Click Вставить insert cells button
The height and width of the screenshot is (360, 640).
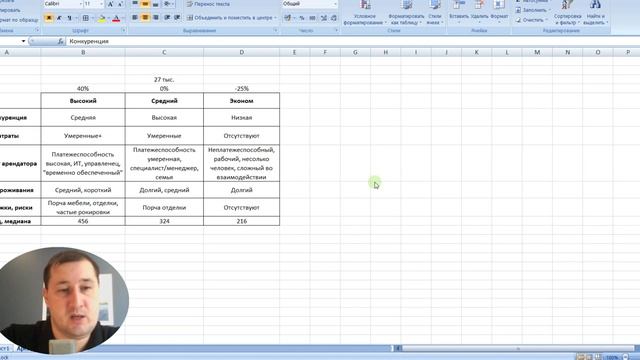coord(459,12)
